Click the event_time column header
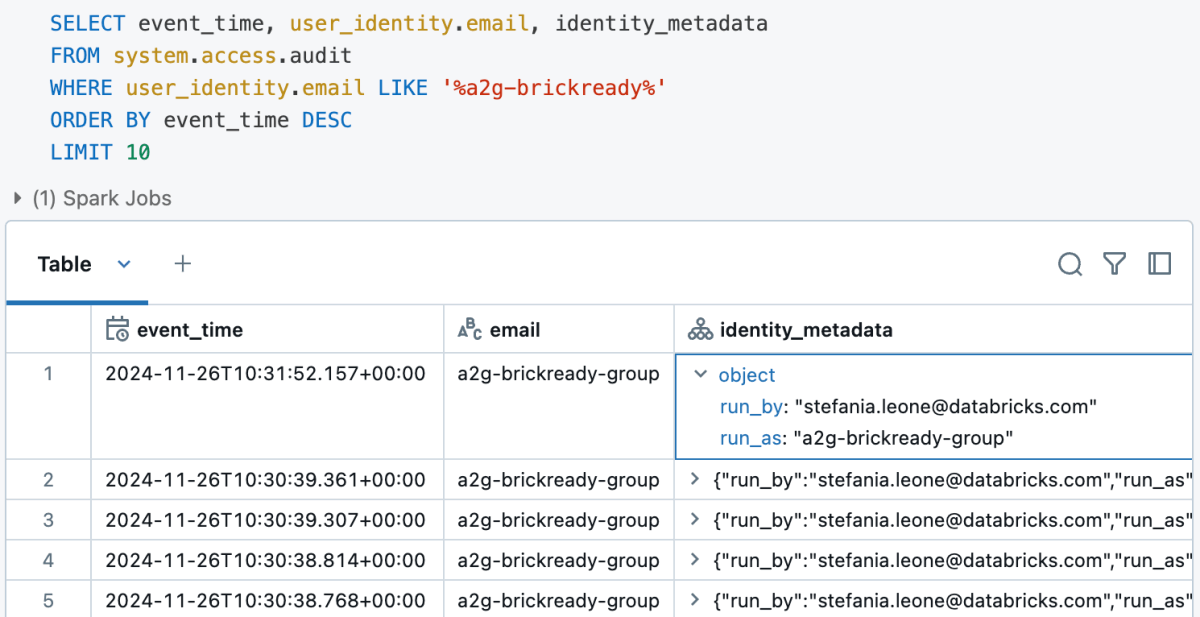 tap(190, 329)
